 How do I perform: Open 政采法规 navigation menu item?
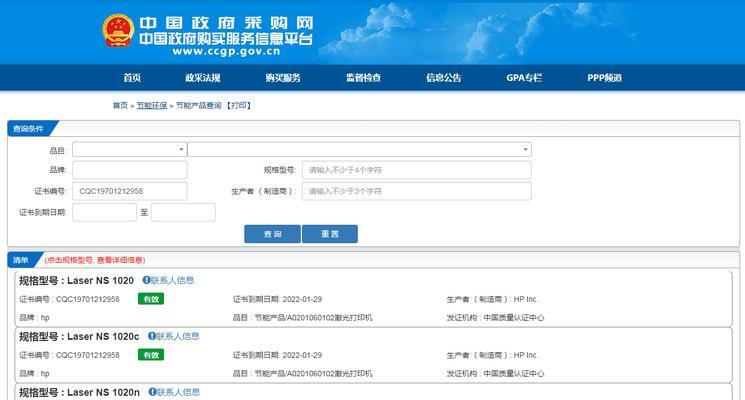pos(203,77)
